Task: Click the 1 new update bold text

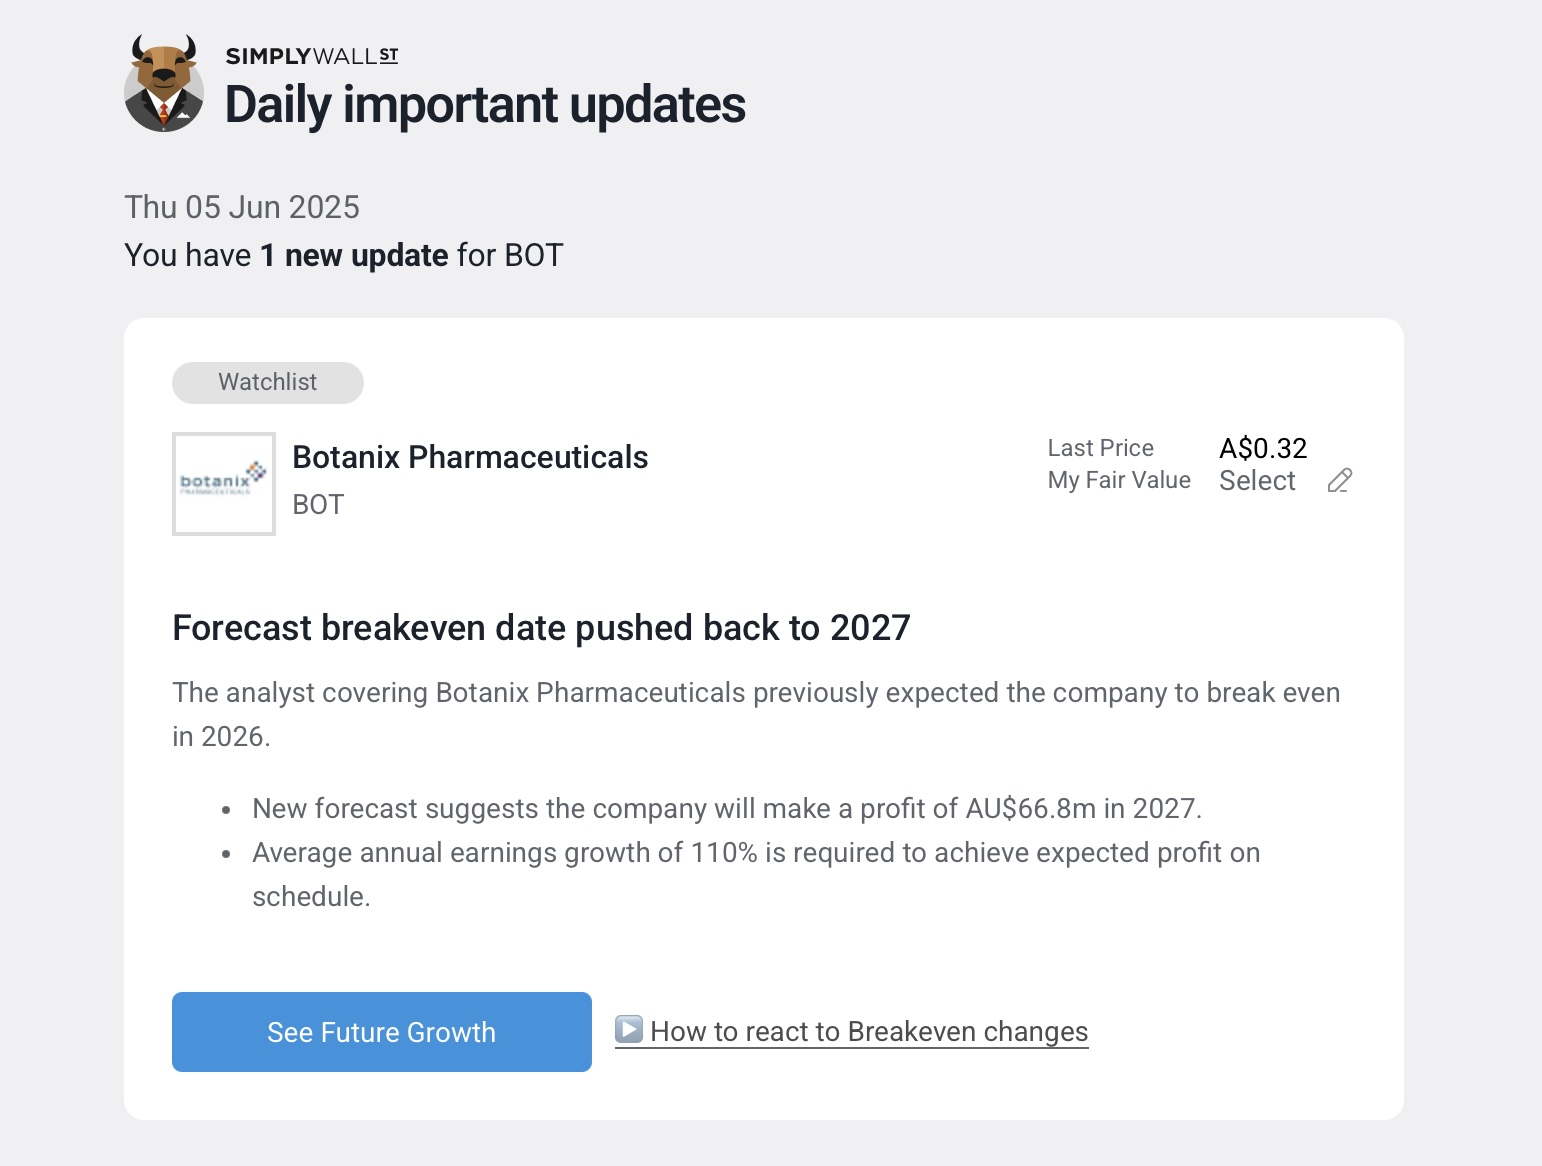Action: tap(354, 256)
